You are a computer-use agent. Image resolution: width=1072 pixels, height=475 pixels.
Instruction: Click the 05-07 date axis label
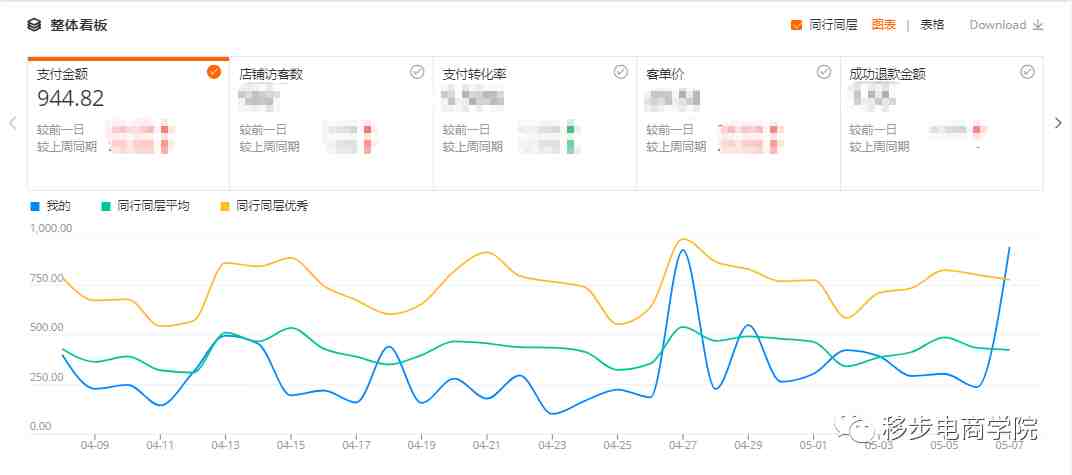click(1009, 445)
